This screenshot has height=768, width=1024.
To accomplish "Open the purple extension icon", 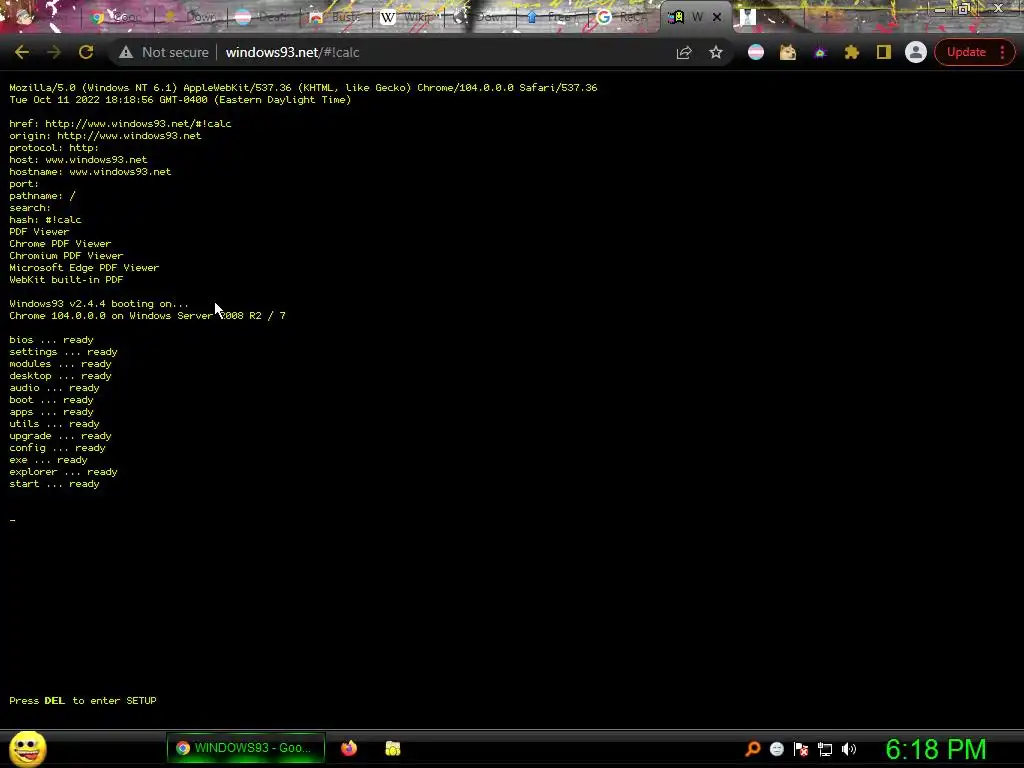I will [x=820, y=52].
